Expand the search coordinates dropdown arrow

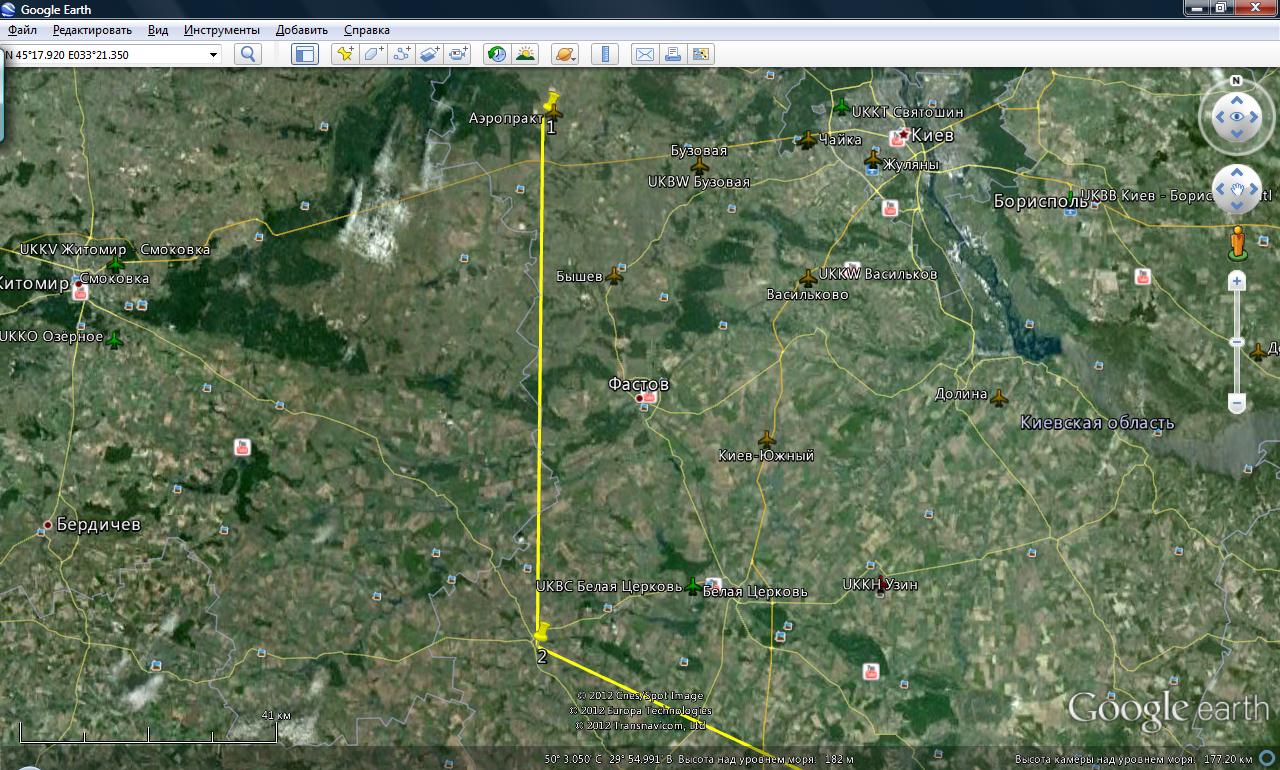click(213, 55)
